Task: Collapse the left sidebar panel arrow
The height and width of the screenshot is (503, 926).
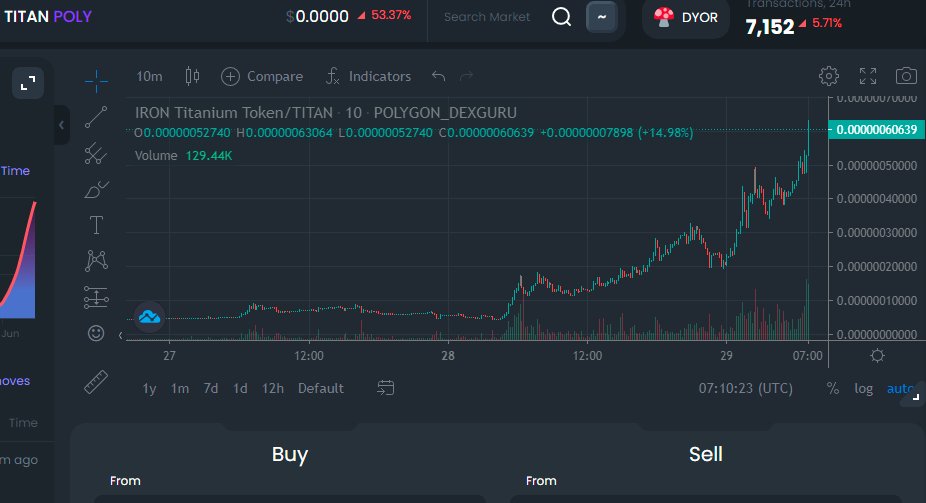Action: (61, 125)
